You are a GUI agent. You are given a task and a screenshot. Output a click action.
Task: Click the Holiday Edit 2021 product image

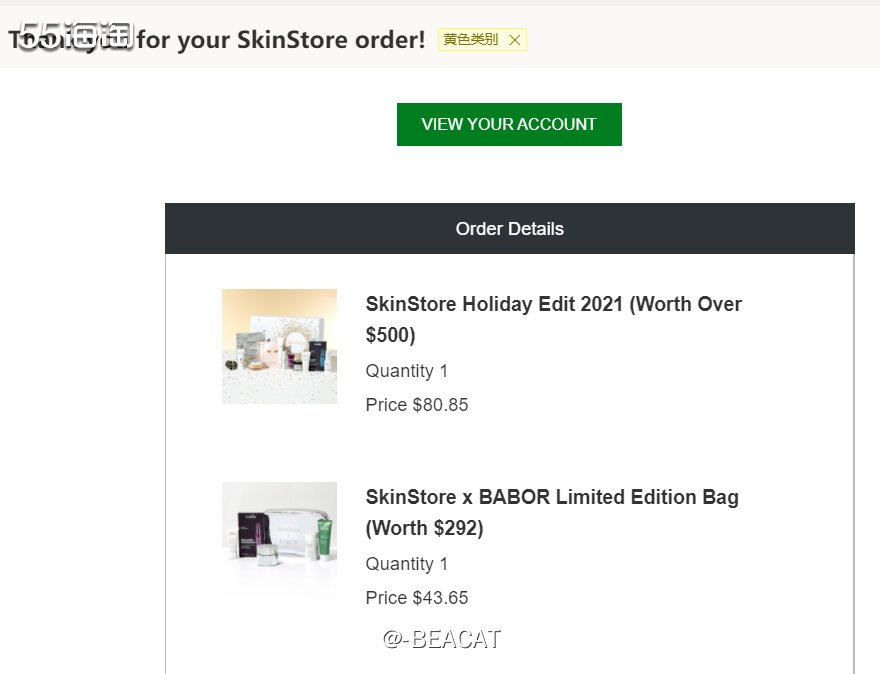279,346
